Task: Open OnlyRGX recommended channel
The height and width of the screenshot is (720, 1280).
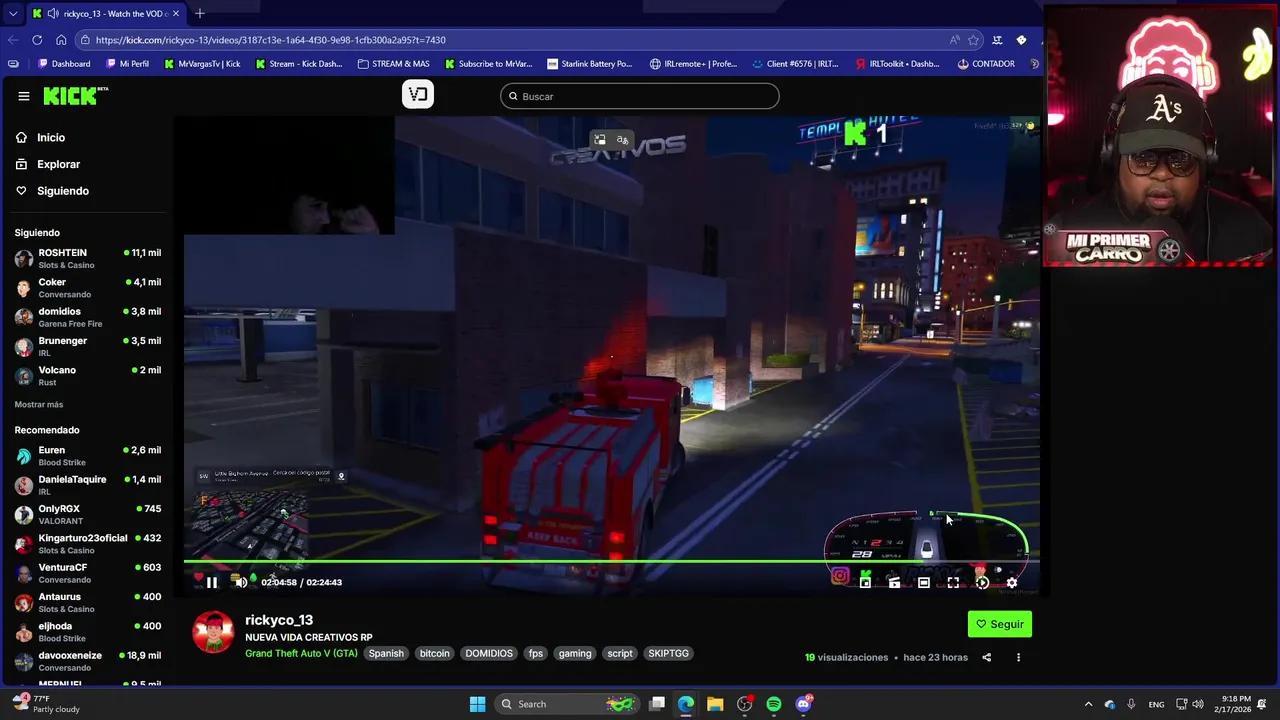Action: click(x=87, y=514)
